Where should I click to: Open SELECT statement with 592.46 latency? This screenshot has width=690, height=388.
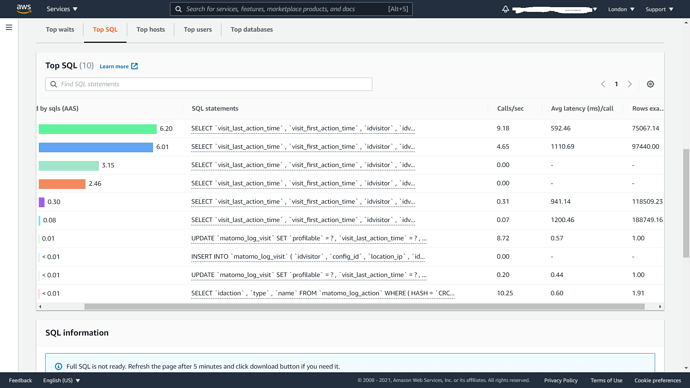pyautogui.click(x=303, y=128)
